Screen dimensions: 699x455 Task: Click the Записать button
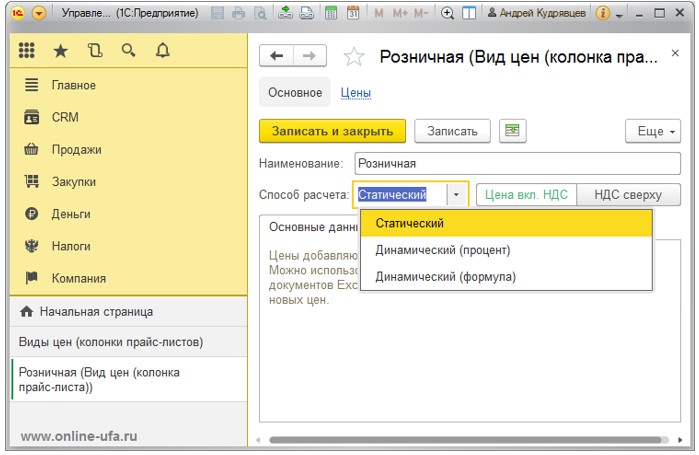tap(453, 131)
